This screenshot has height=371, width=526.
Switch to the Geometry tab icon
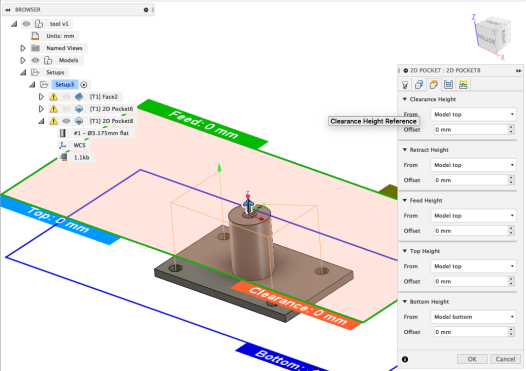click(x=419, y=85)
